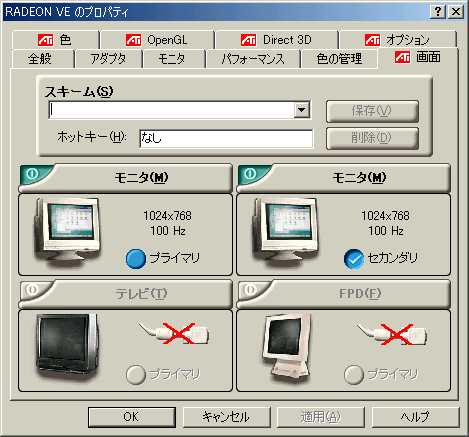Viewport: 469px width, 437px height.
Task: Select セカンダリ radio on right monitor
Action: (353, 259)
